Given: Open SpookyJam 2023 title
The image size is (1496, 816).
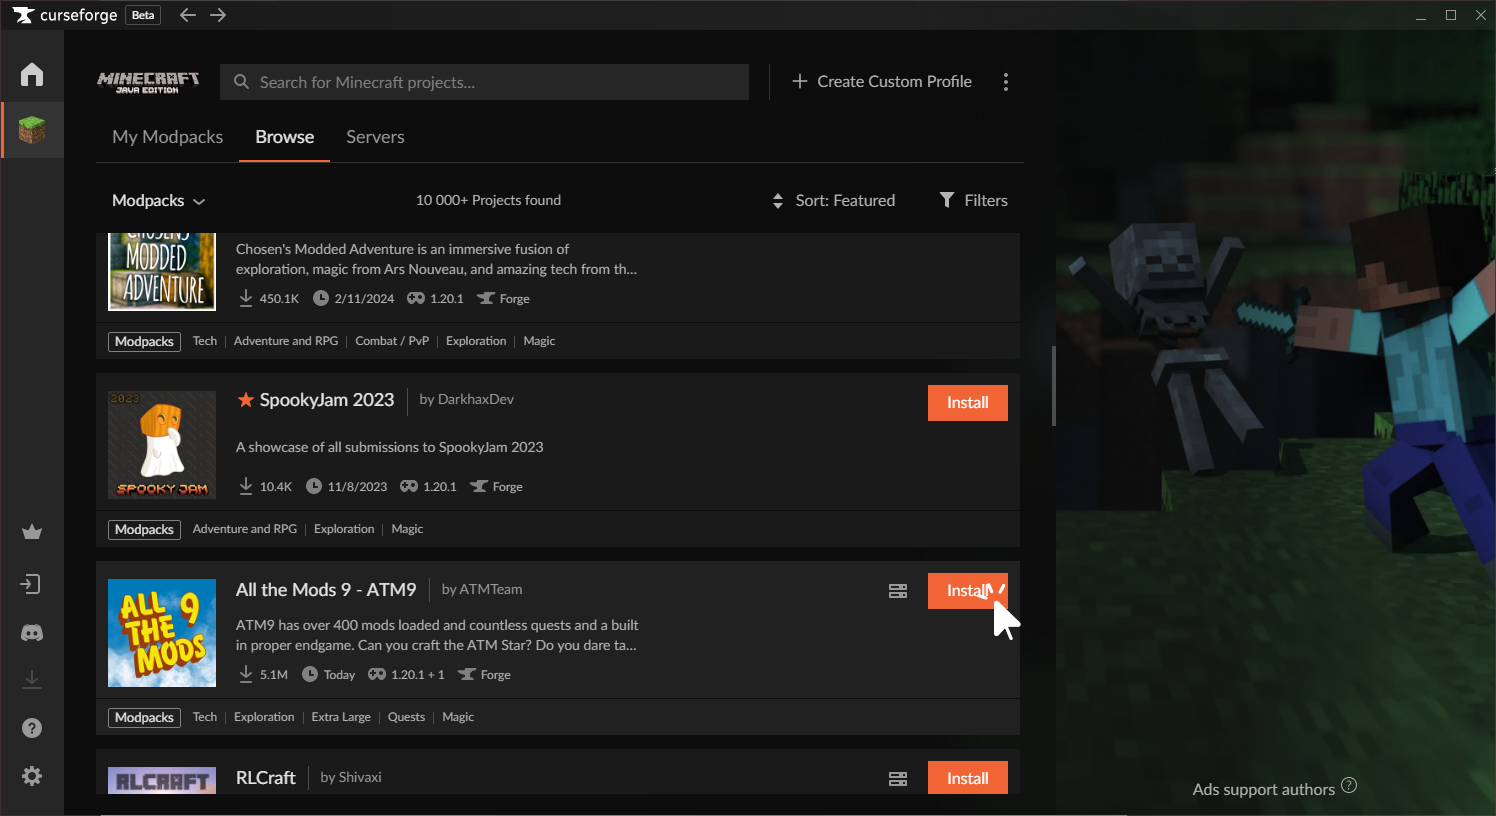Looking at the screenshot, I should (327, 400).
